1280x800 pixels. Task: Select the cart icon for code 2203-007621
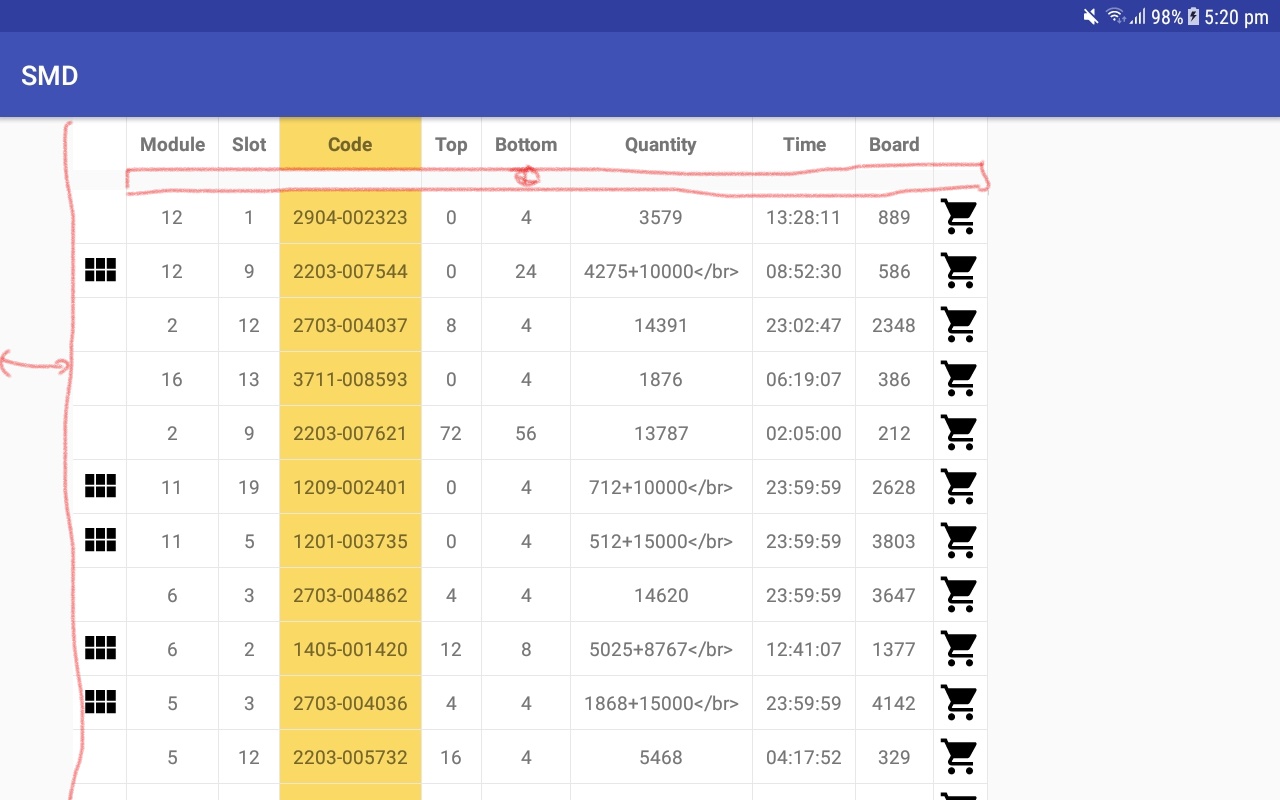tap(958, 433)
